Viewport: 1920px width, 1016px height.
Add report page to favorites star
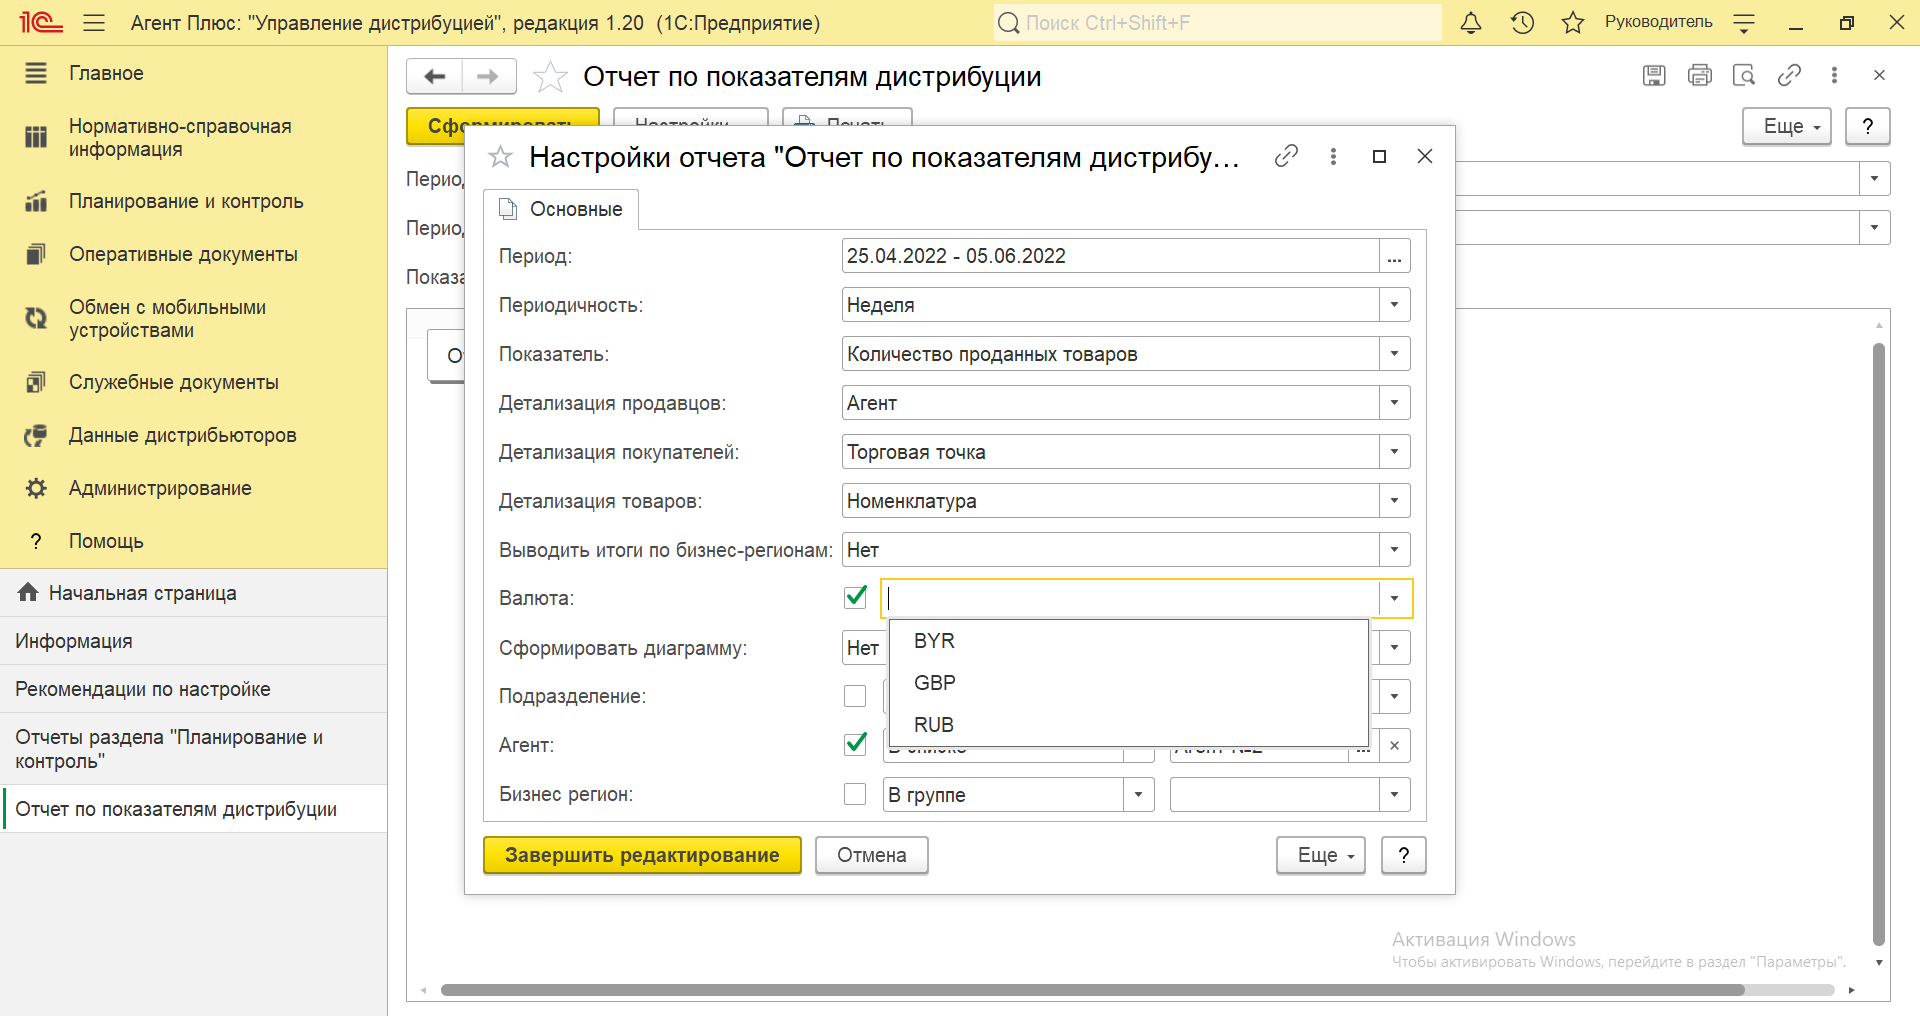click(x=550, y=76)
